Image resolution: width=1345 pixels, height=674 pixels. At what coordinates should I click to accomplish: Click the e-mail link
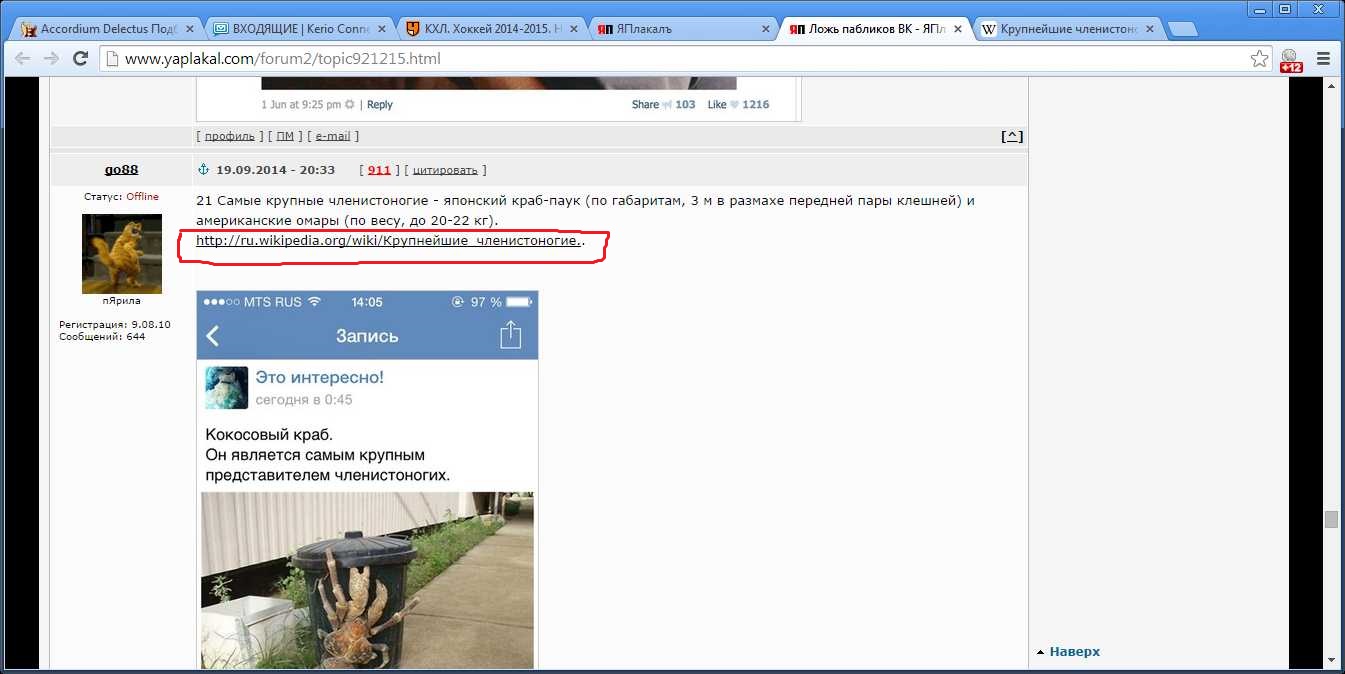tap(333, 136)
